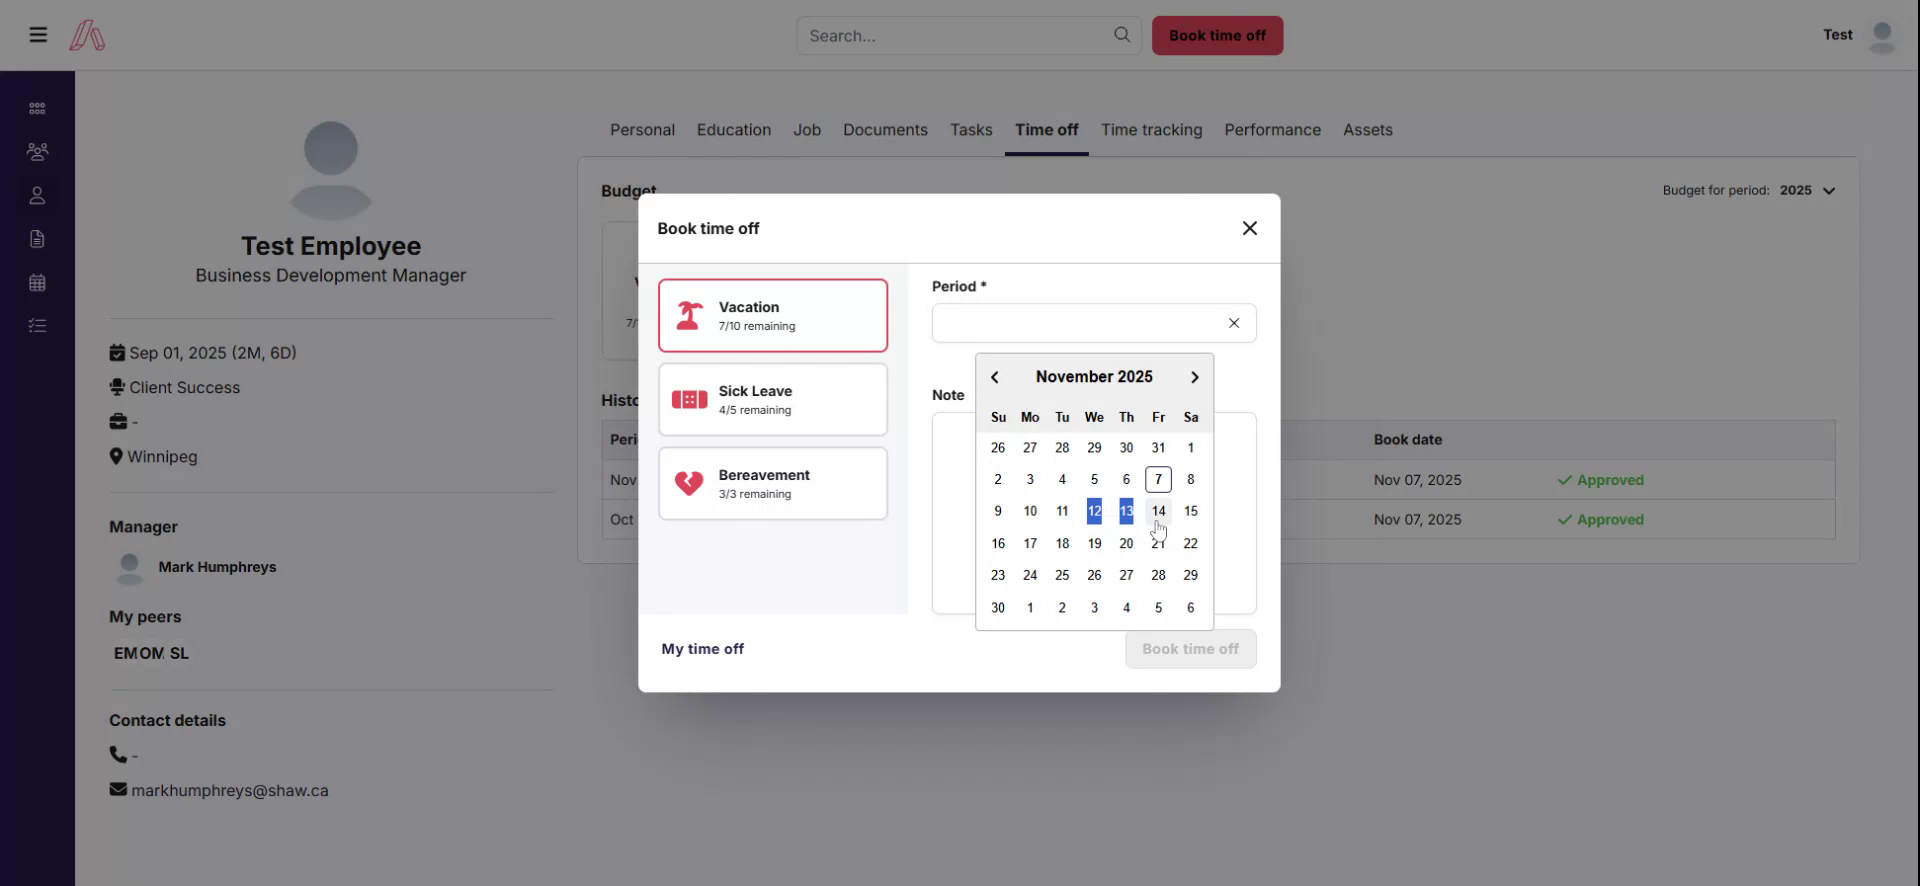Open the dashboard grid icon in sidebar

(37, 108)
